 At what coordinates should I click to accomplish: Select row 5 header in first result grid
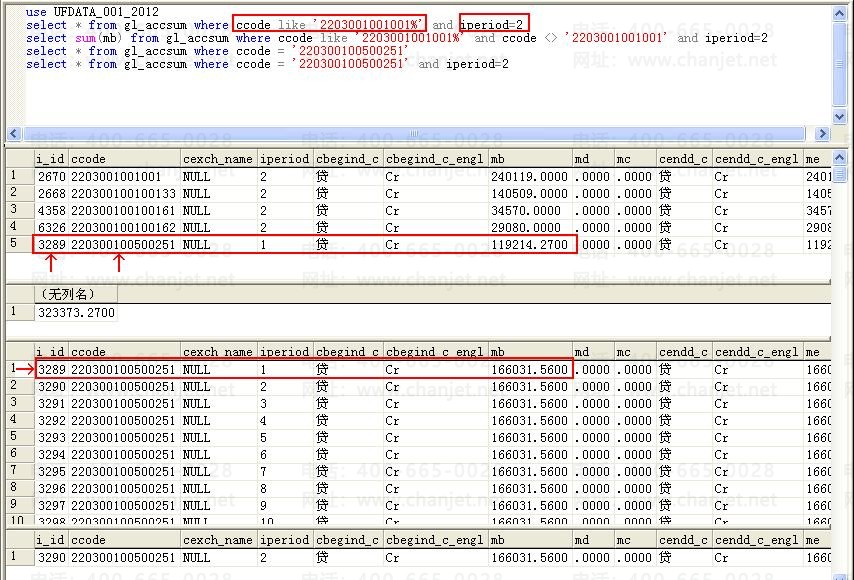(15, 244)
